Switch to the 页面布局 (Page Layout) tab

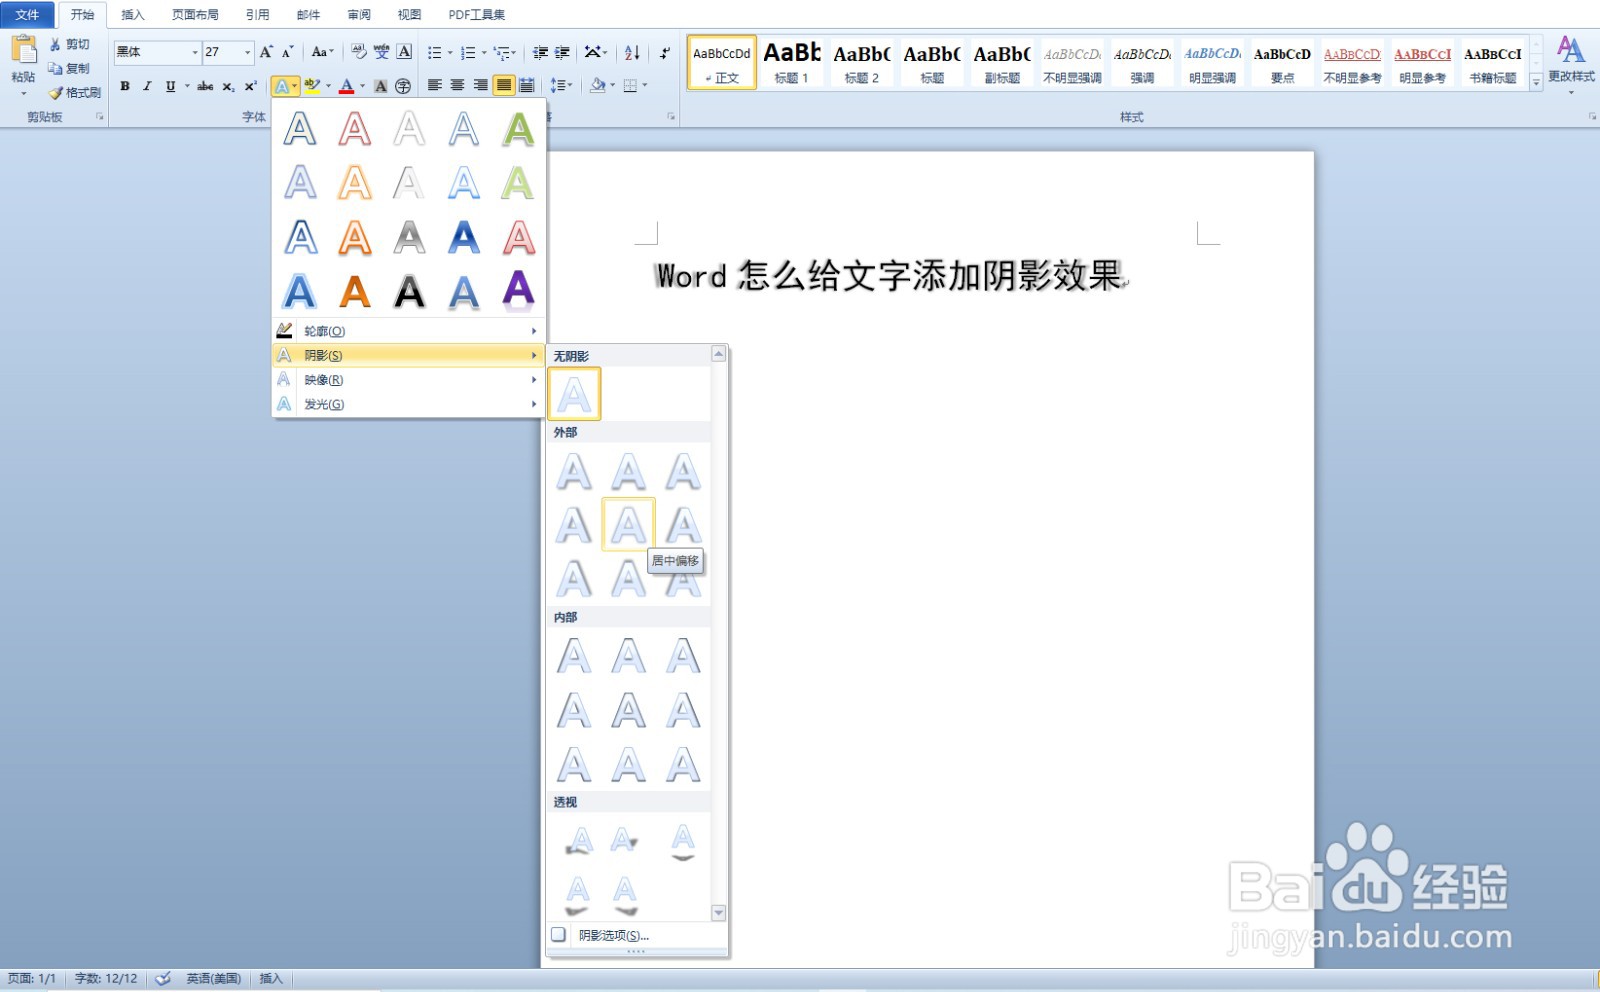point(195,15)
